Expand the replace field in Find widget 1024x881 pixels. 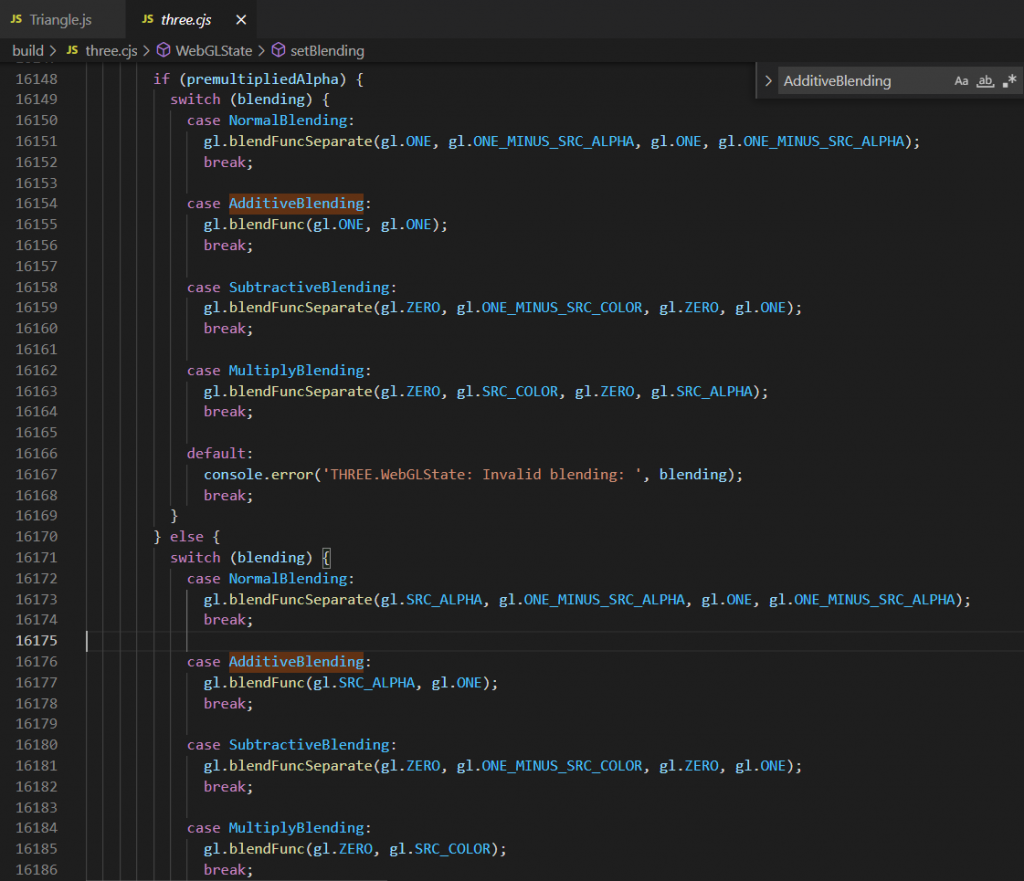point(768,81)
